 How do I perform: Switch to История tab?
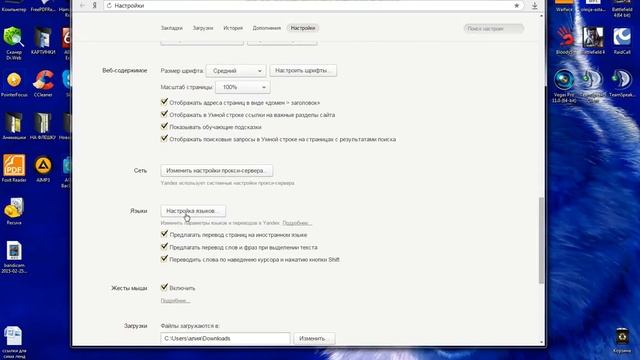233,28
